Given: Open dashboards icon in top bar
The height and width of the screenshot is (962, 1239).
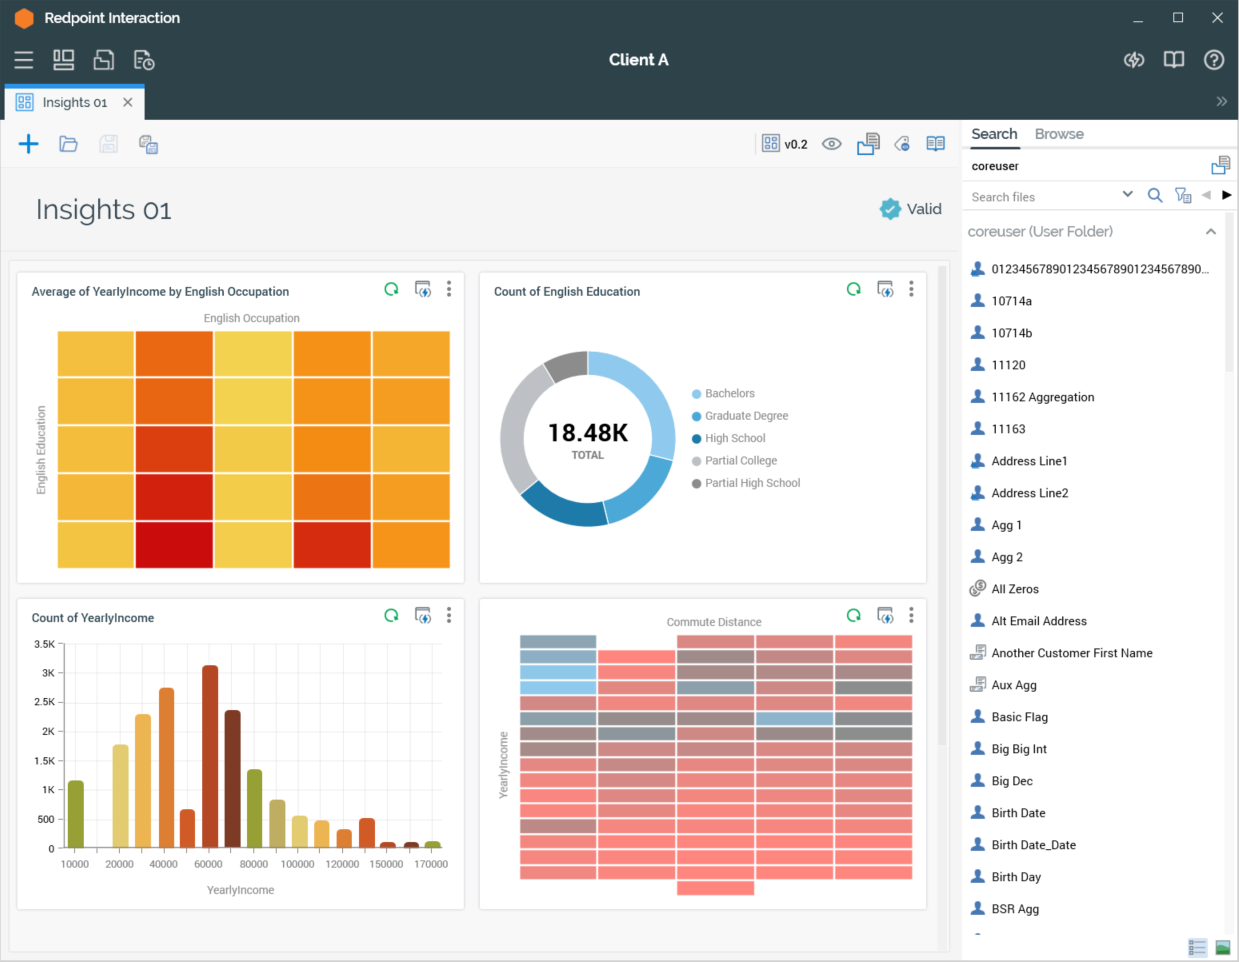Looking at the screenshot, I should pyautogui.click(x=64, y=60).
